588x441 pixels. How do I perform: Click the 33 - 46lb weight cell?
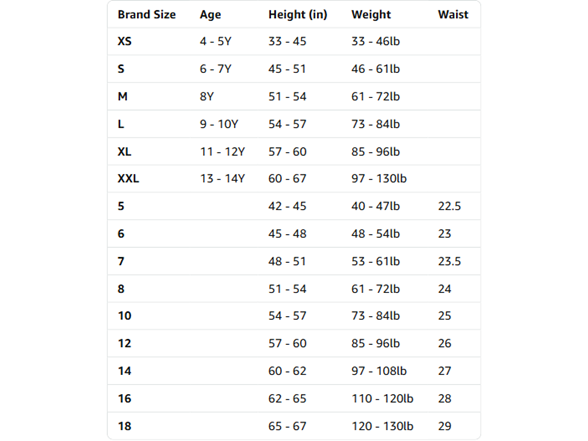375,41
